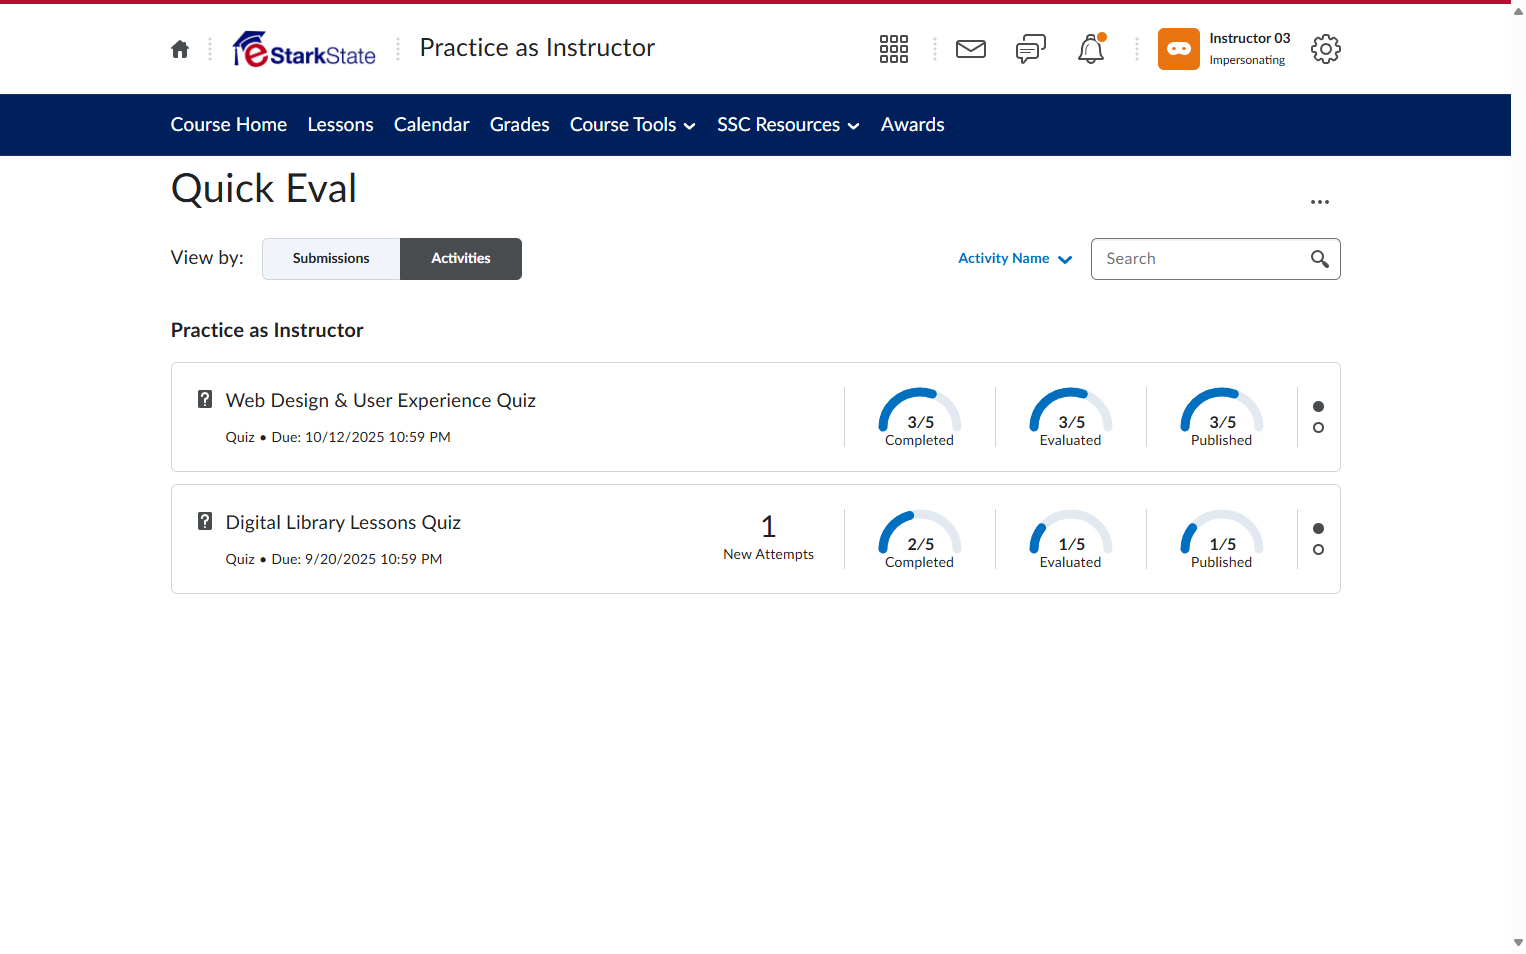Open the Digital Library Lessons Quiz link
The image size is (1526, 954).
[343, 523]
